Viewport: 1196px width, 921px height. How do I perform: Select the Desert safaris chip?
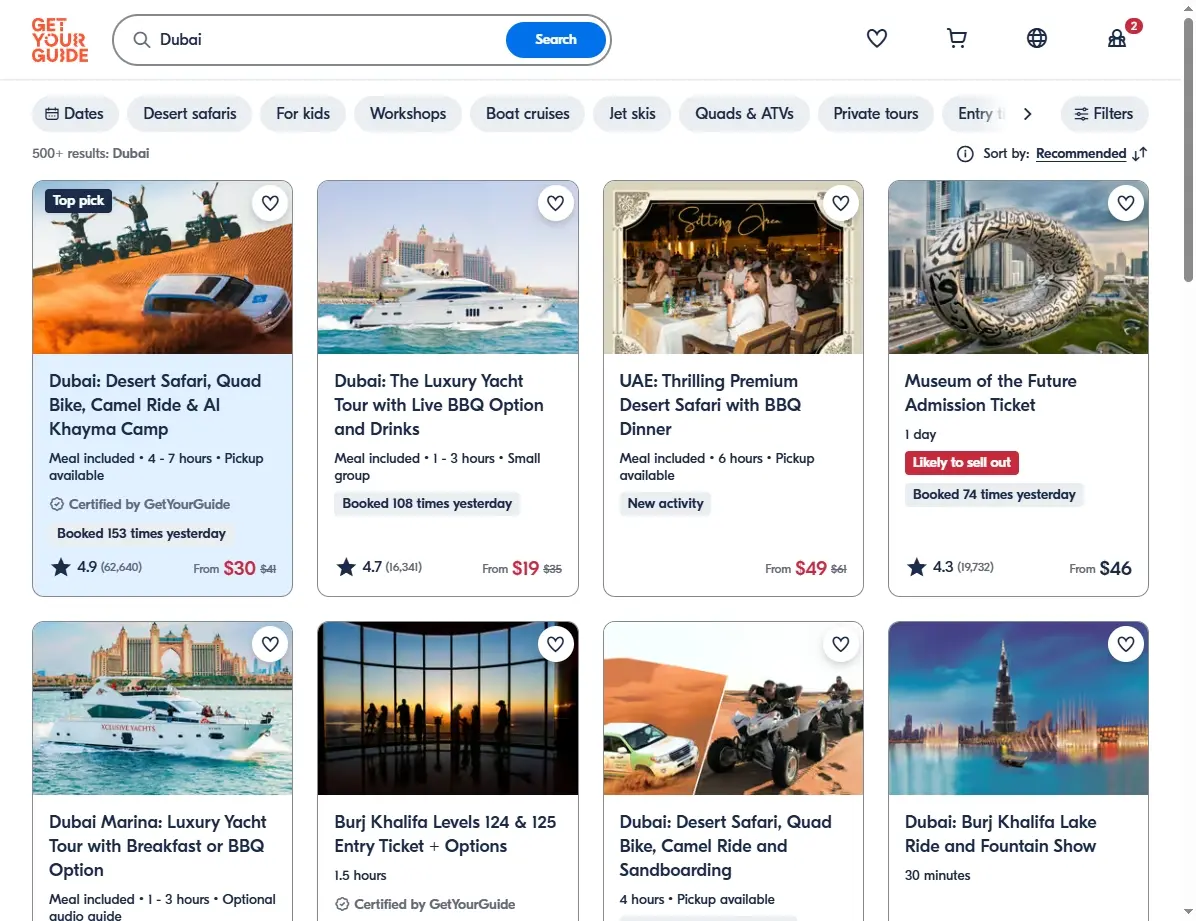coord(190,114)
